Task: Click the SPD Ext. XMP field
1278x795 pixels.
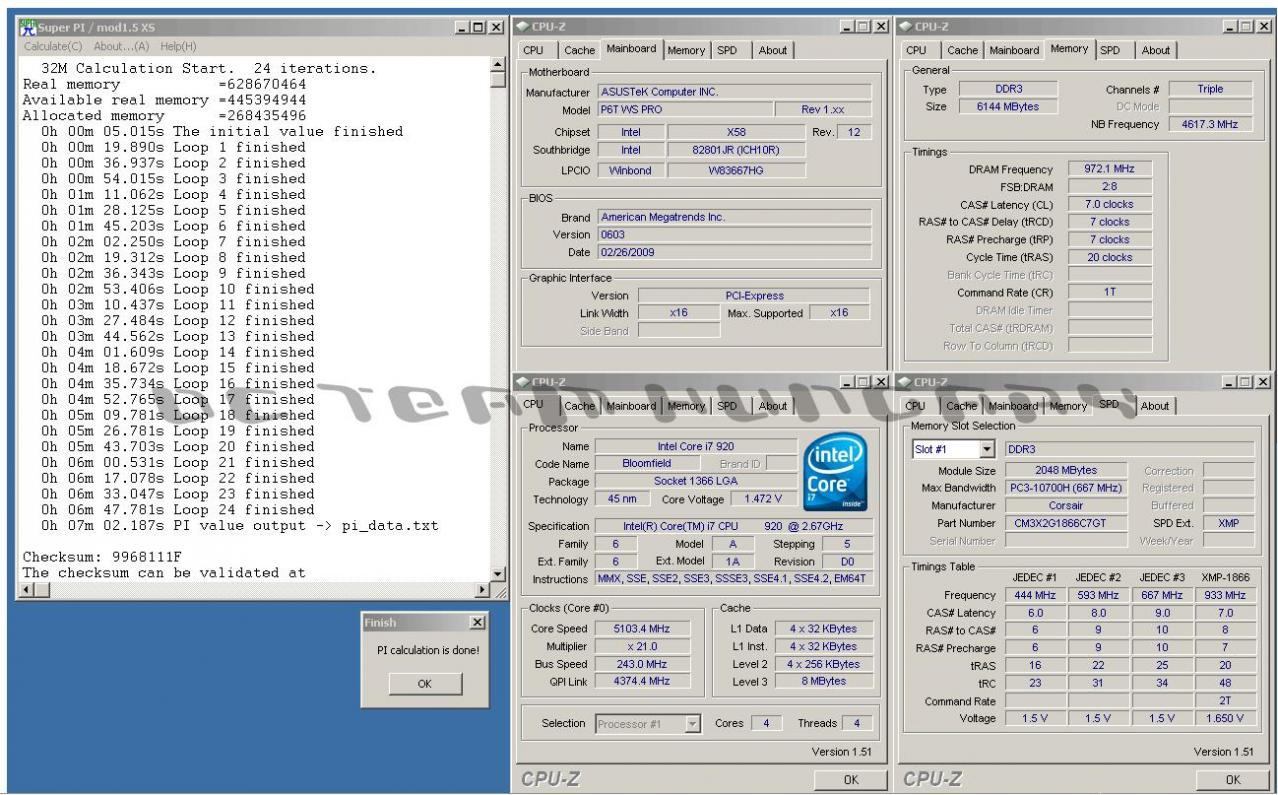Action: [x=1228, y=523]
